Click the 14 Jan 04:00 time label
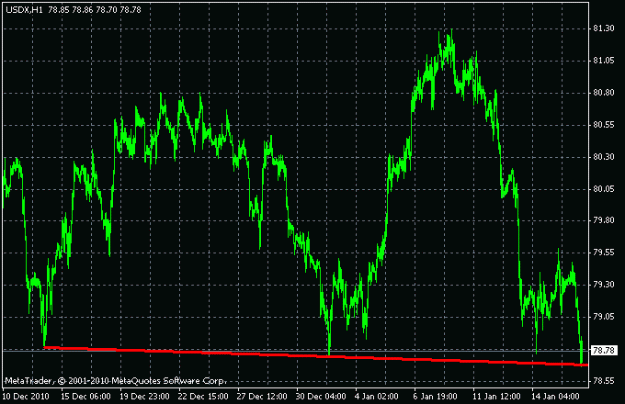The height and width of the screenshot is (404, 625). pos(555,396)
